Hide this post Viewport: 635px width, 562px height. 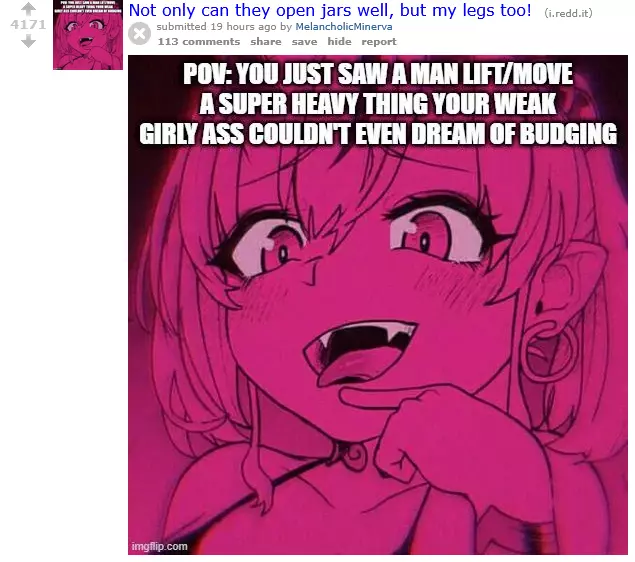pos(339,42)
